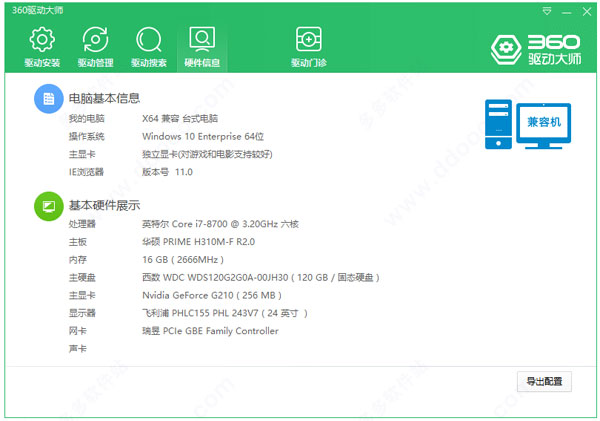Click Windows 10 Enterprise 64位 text
The width and height of the screenshot is (600, 421).
(x=203, y=137)
